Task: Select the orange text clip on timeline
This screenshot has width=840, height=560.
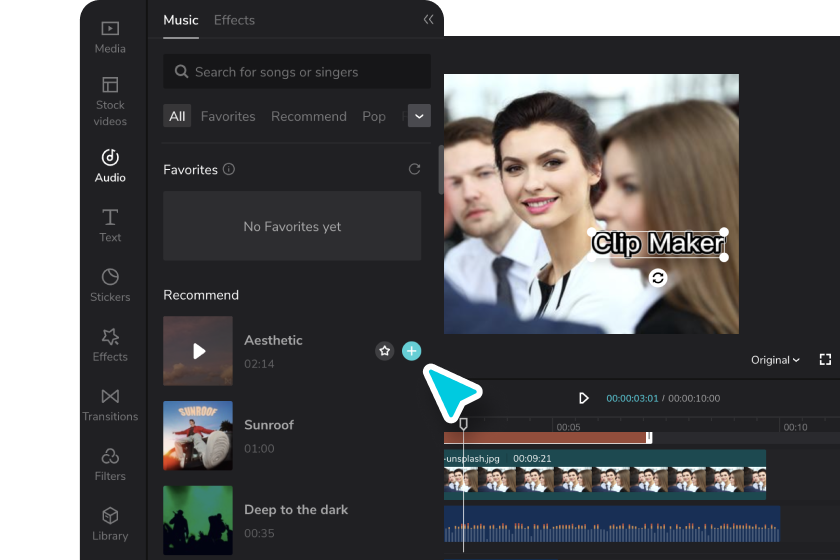Action: (x=545, y=438)
